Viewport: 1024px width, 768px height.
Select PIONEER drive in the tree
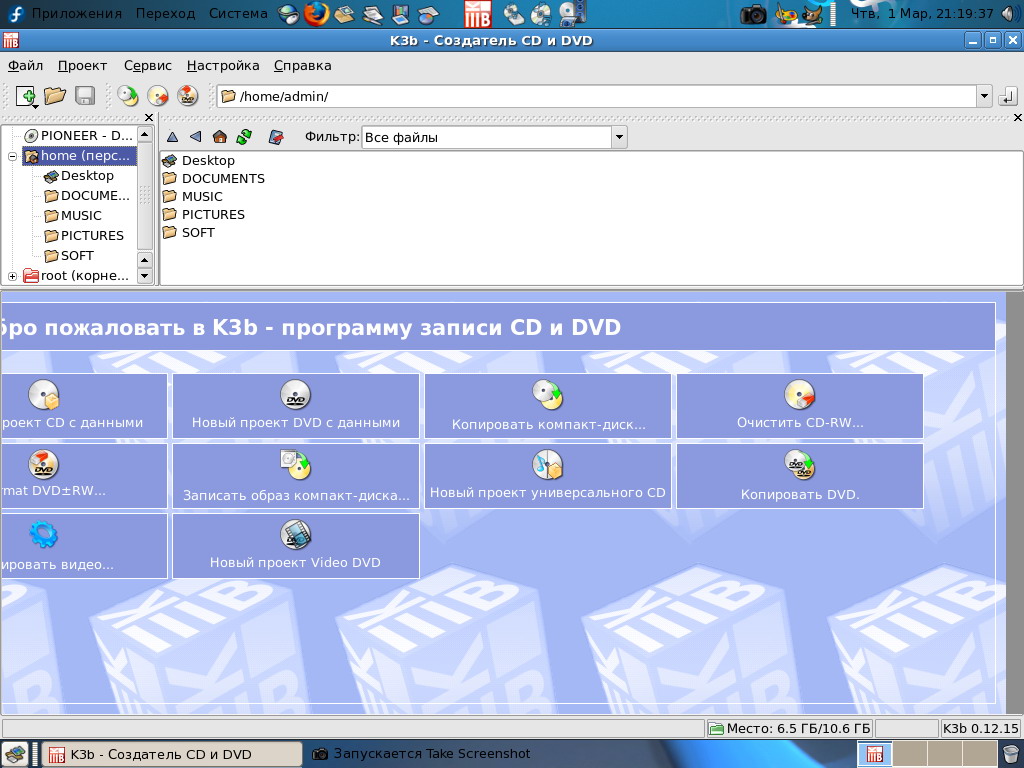click(x=78, y=136)
